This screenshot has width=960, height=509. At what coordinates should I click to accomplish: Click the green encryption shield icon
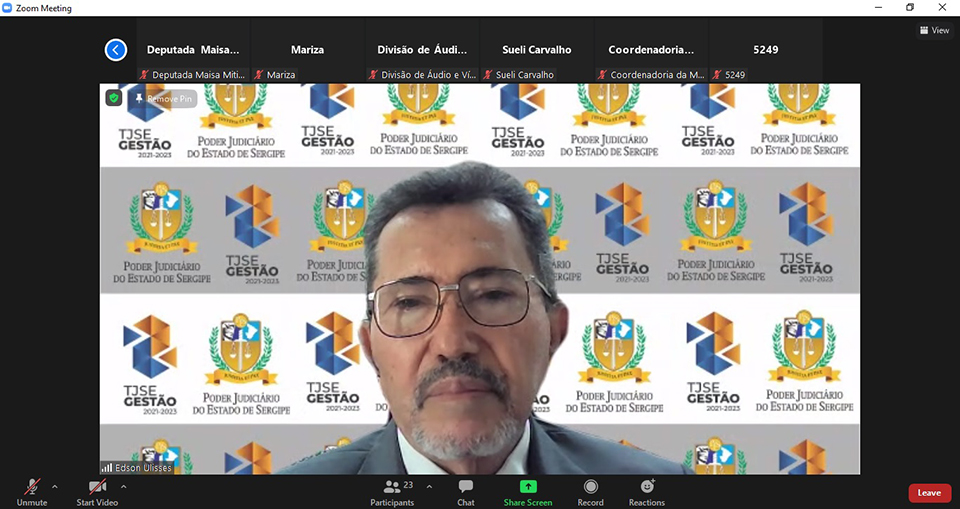tap(114, 98)
